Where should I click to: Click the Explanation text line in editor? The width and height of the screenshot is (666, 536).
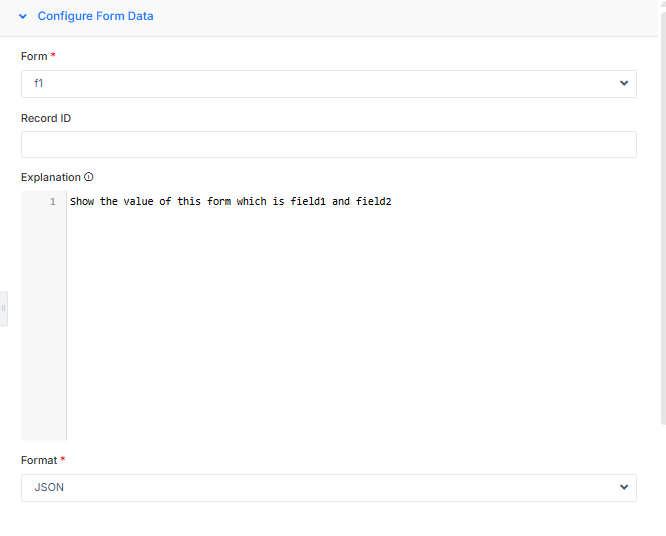click(230, 202)
